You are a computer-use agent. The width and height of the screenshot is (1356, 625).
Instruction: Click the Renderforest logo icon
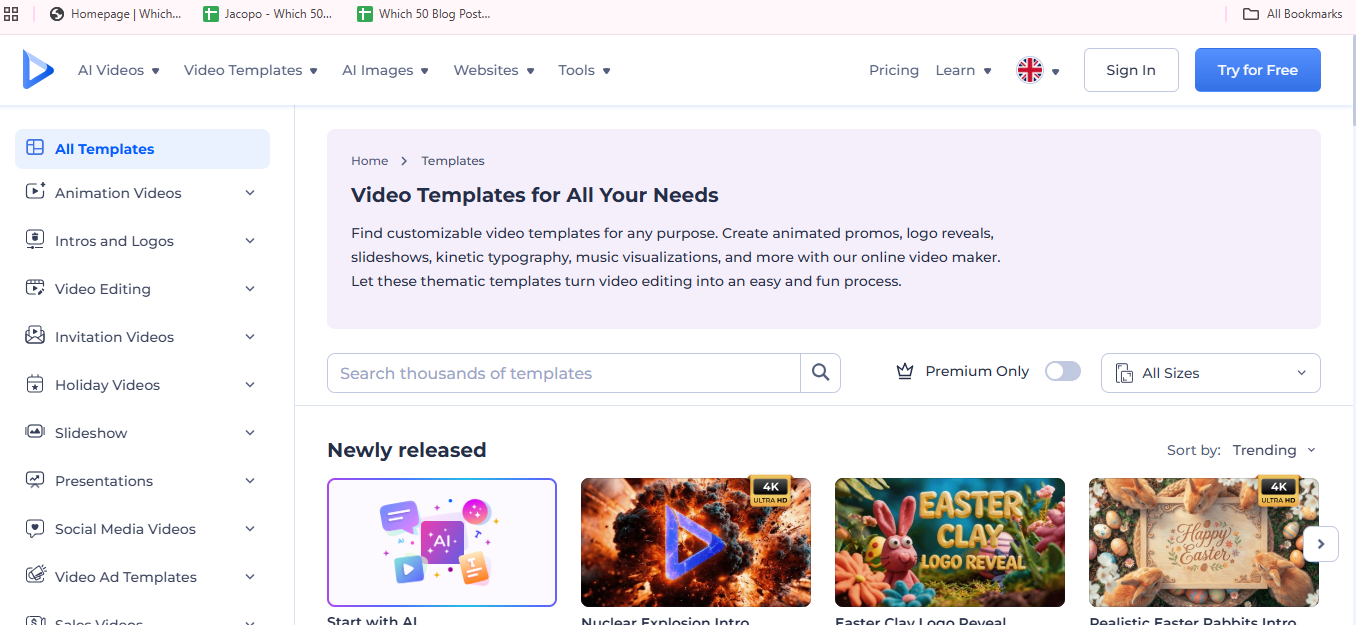38,70
